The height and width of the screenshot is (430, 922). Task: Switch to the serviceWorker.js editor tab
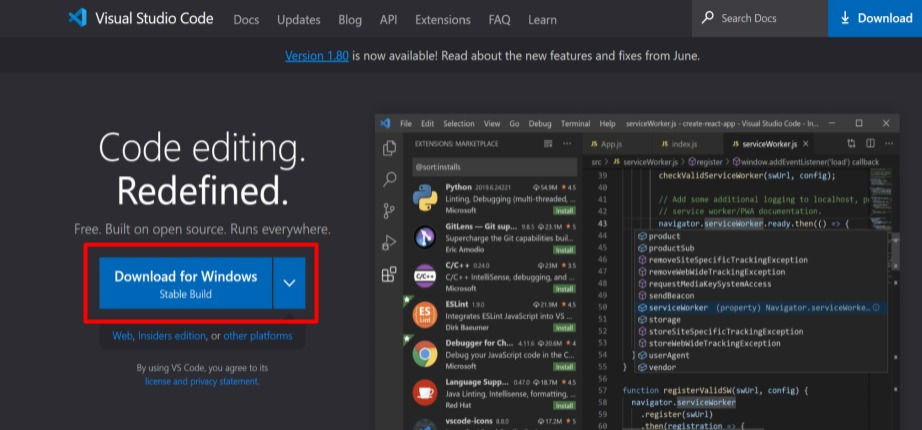coord(769,144)
